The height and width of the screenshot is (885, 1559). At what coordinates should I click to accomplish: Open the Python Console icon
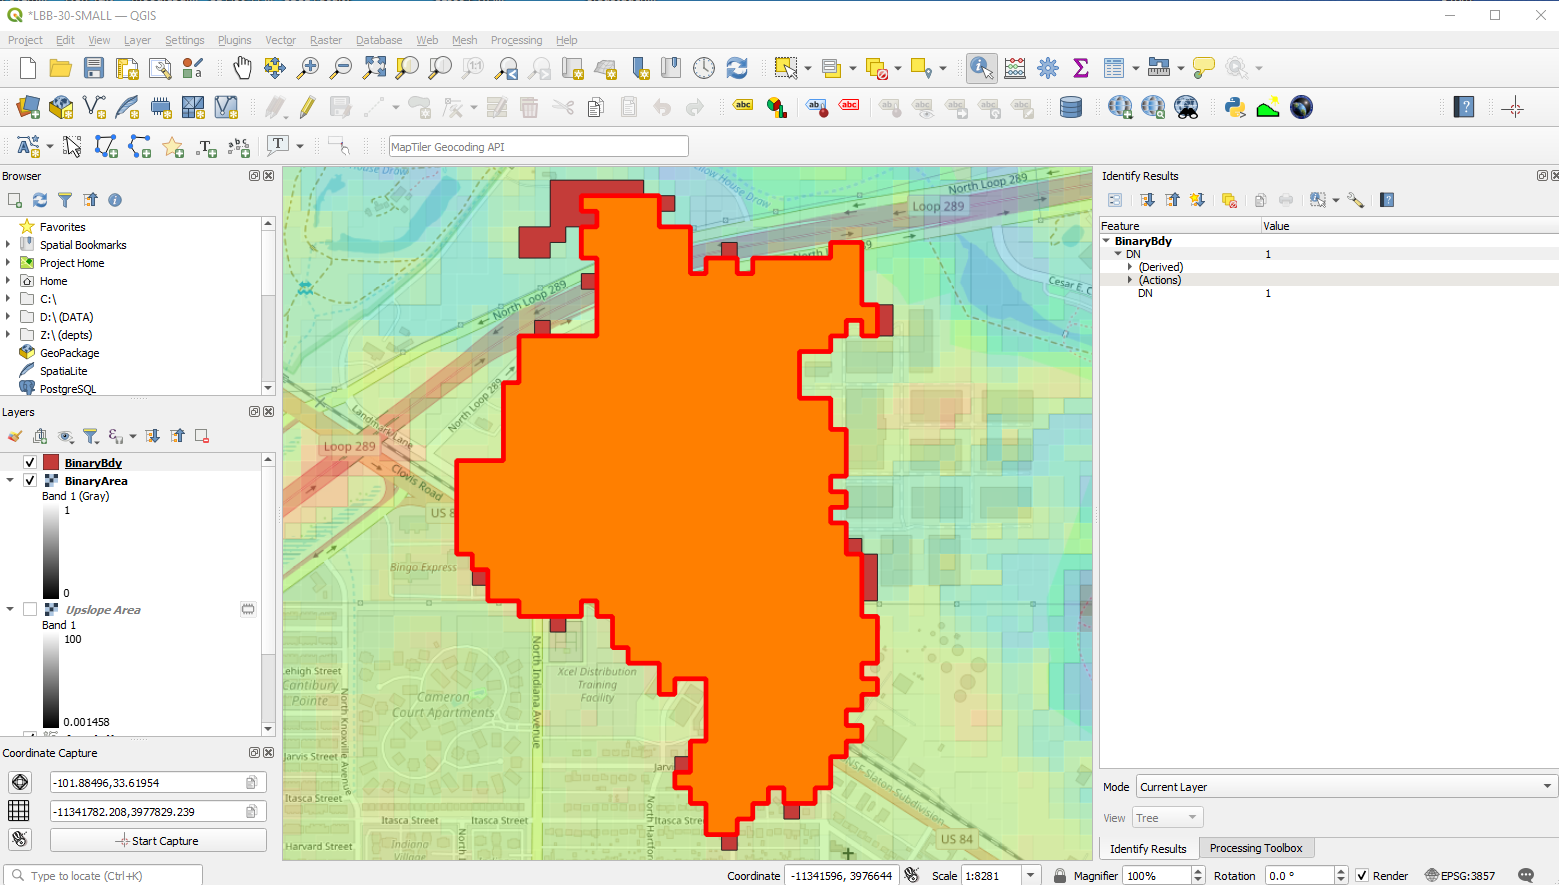point(1235,107)
